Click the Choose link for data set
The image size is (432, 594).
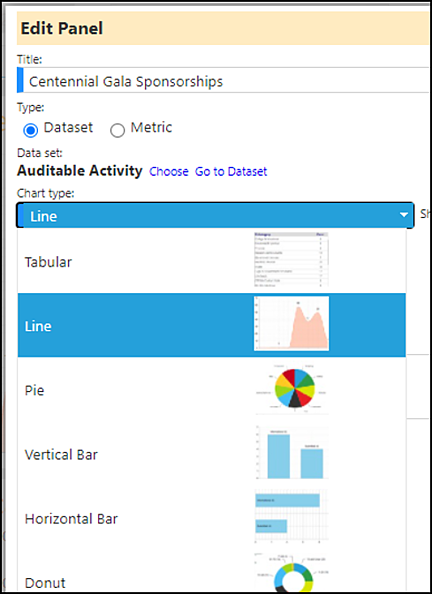tap(169, 172)
